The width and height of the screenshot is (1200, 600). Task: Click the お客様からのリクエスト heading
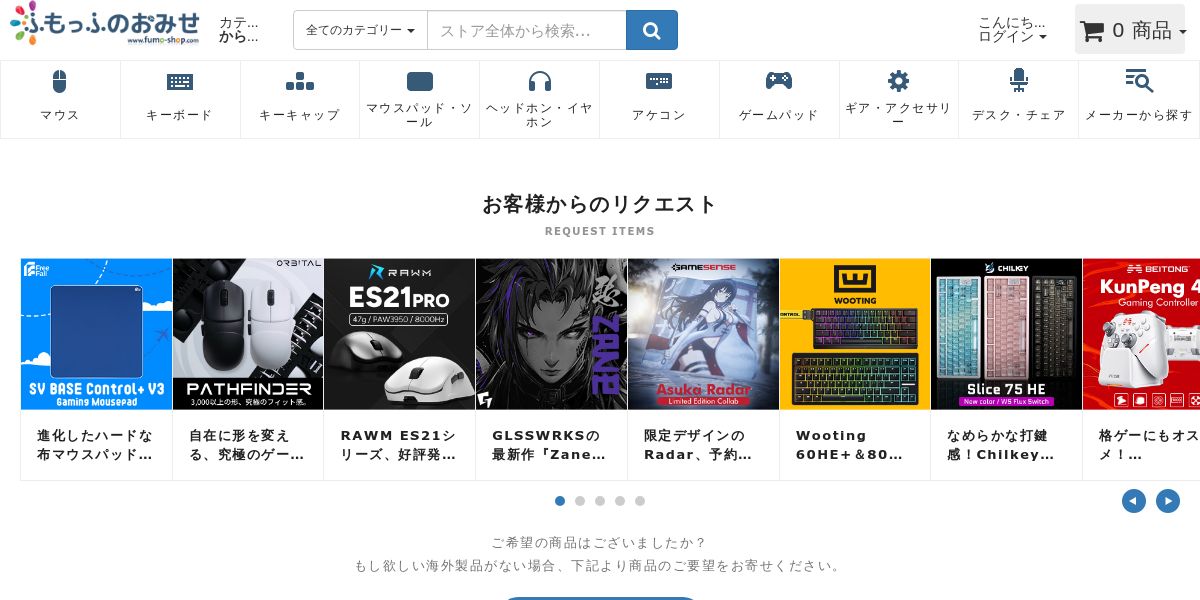click(600, 204)
